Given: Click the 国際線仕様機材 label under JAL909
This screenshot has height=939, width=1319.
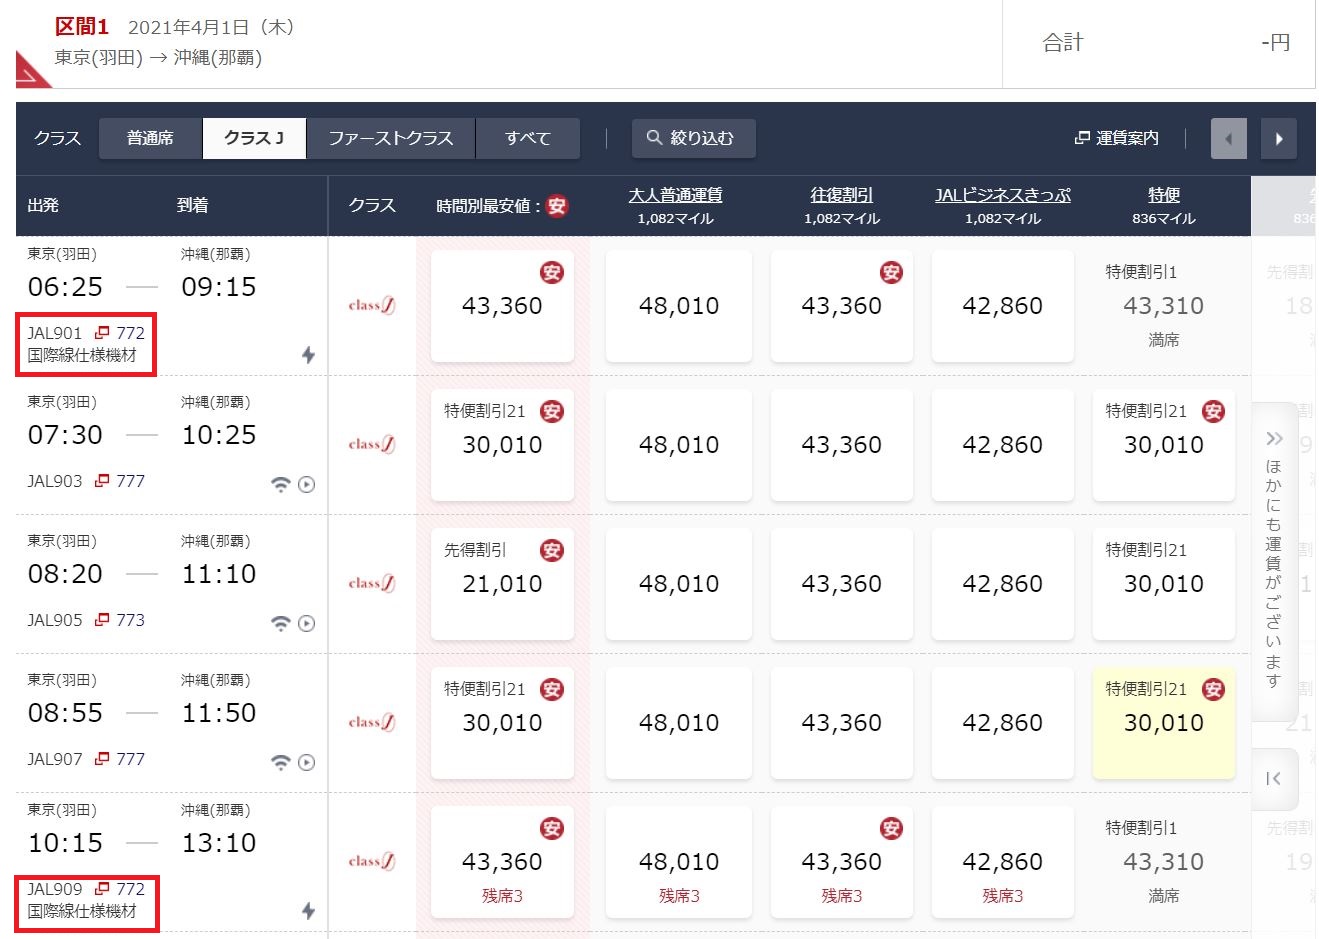Looking at the screenshot, I should click(82, 911).
